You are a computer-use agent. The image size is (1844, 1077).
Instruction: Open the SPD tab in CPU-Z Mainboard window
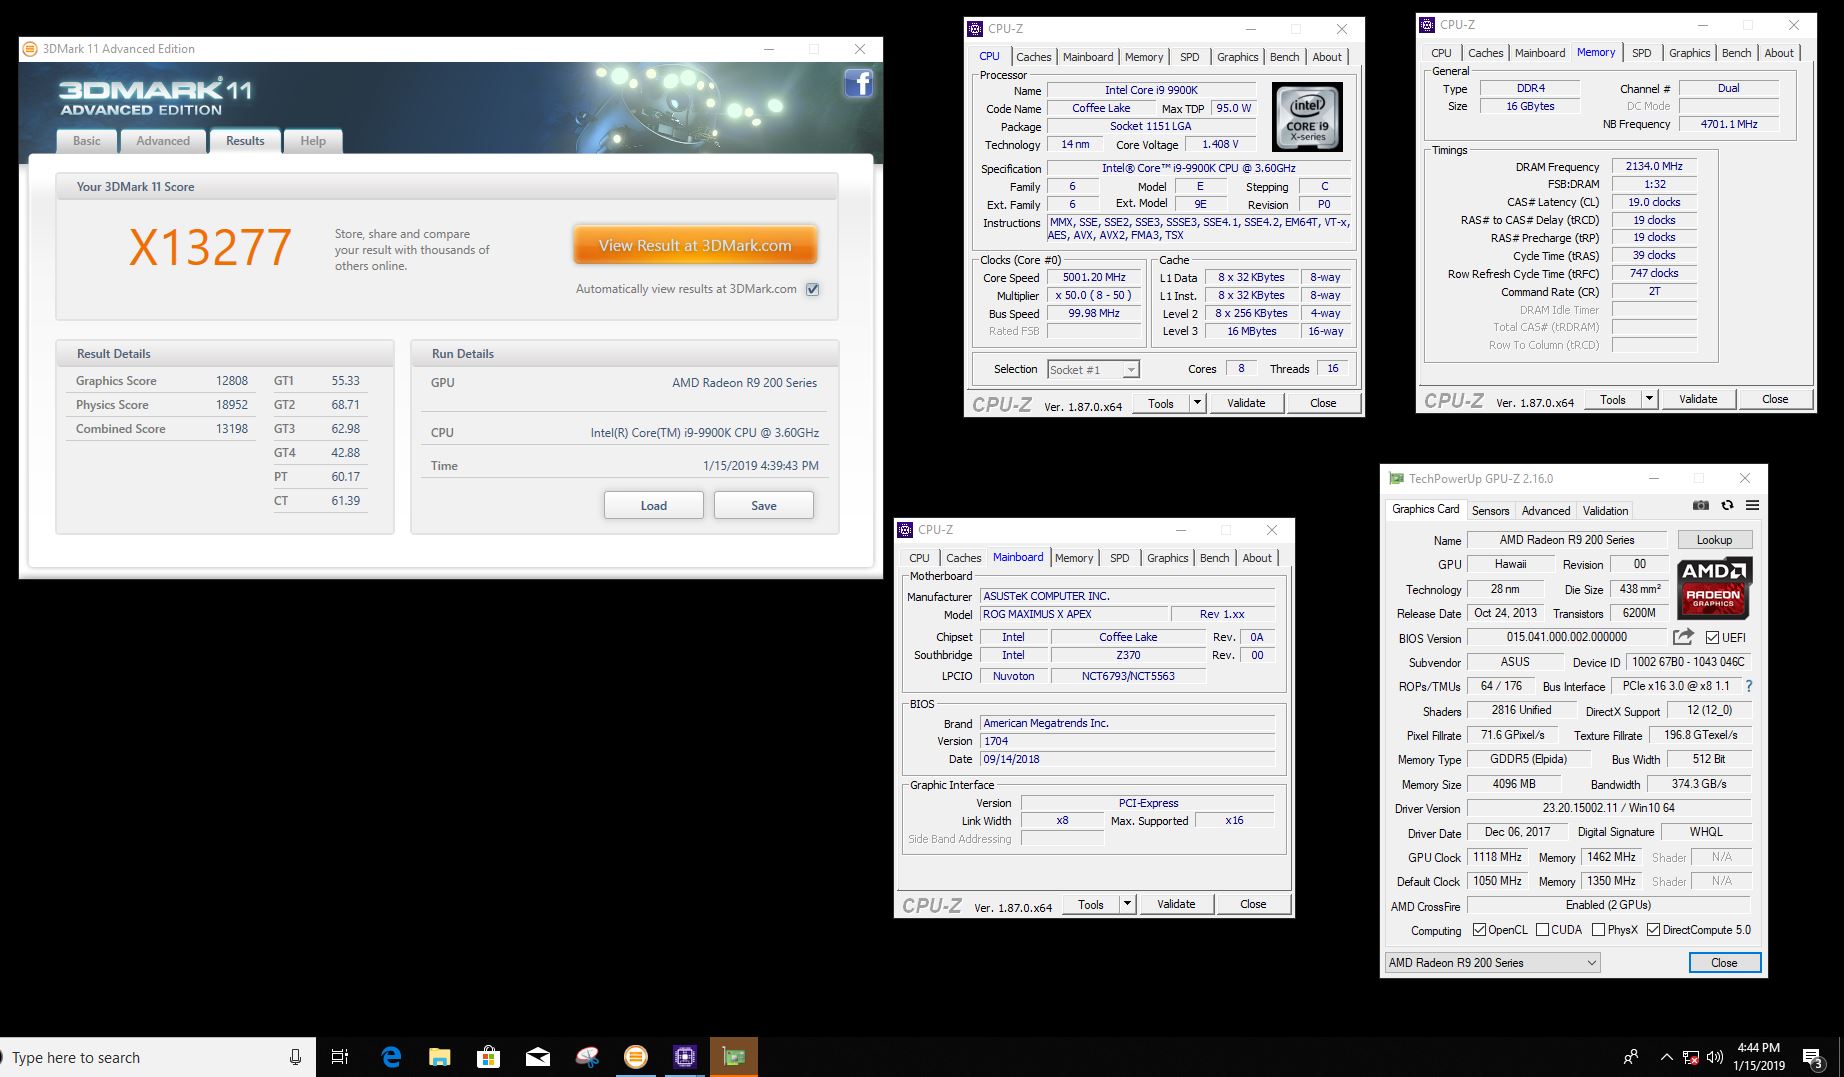pos(1119,558)
